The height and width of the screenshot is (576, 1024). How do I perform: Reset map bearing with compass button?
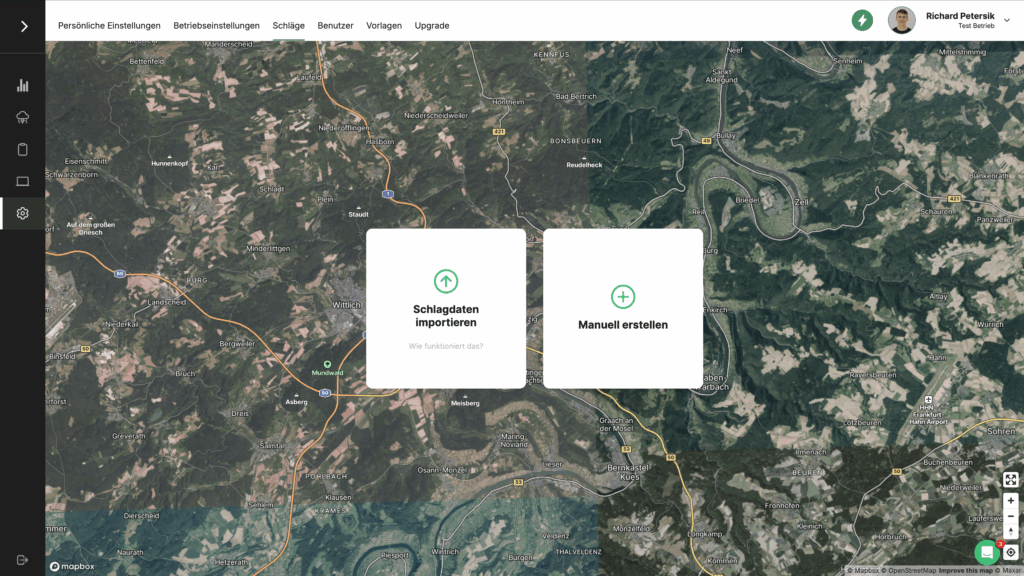[x=1010, y=532]
